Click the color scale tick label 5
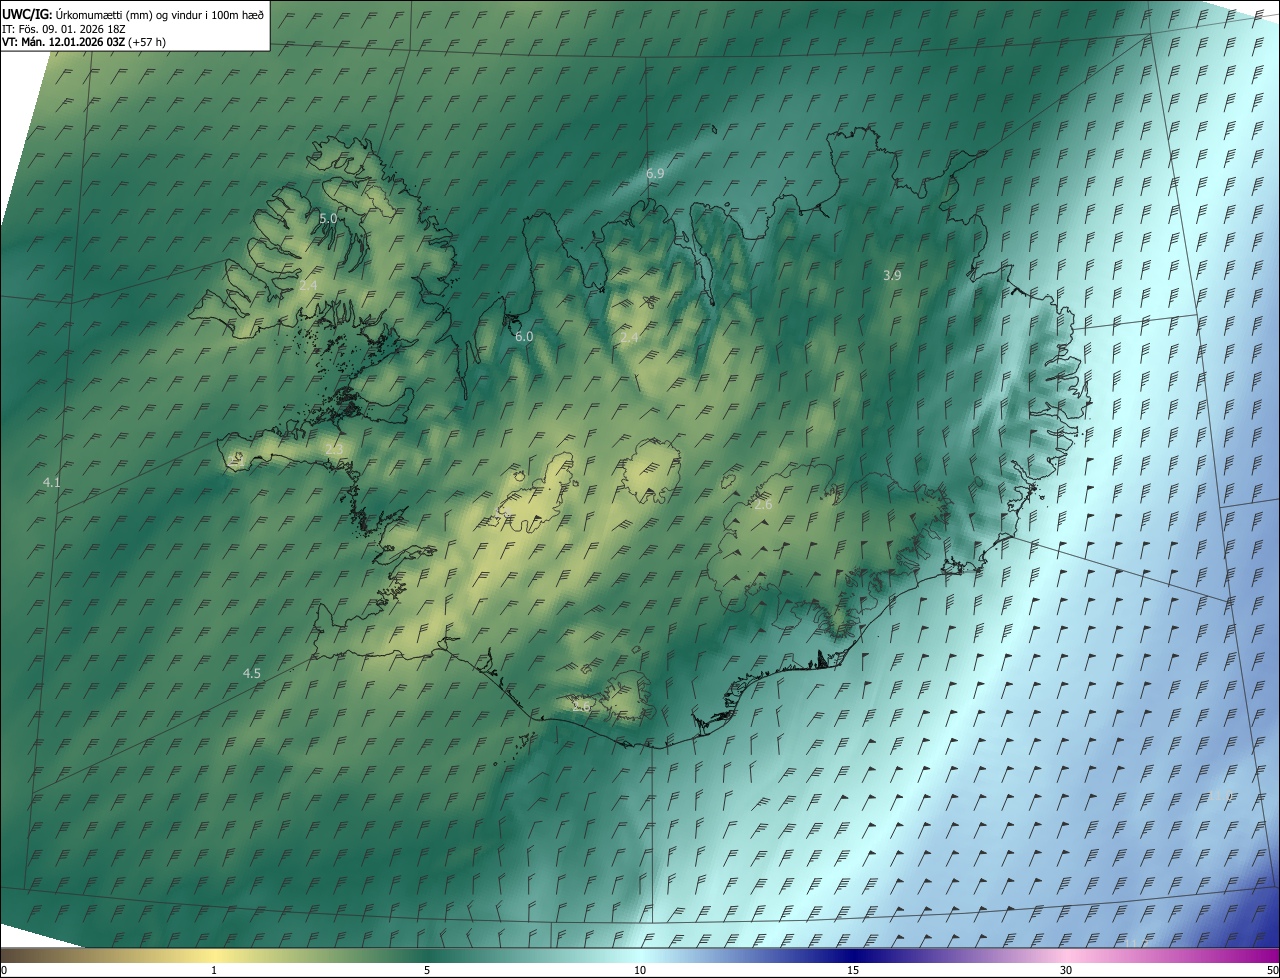 click(x=427, y=970)
